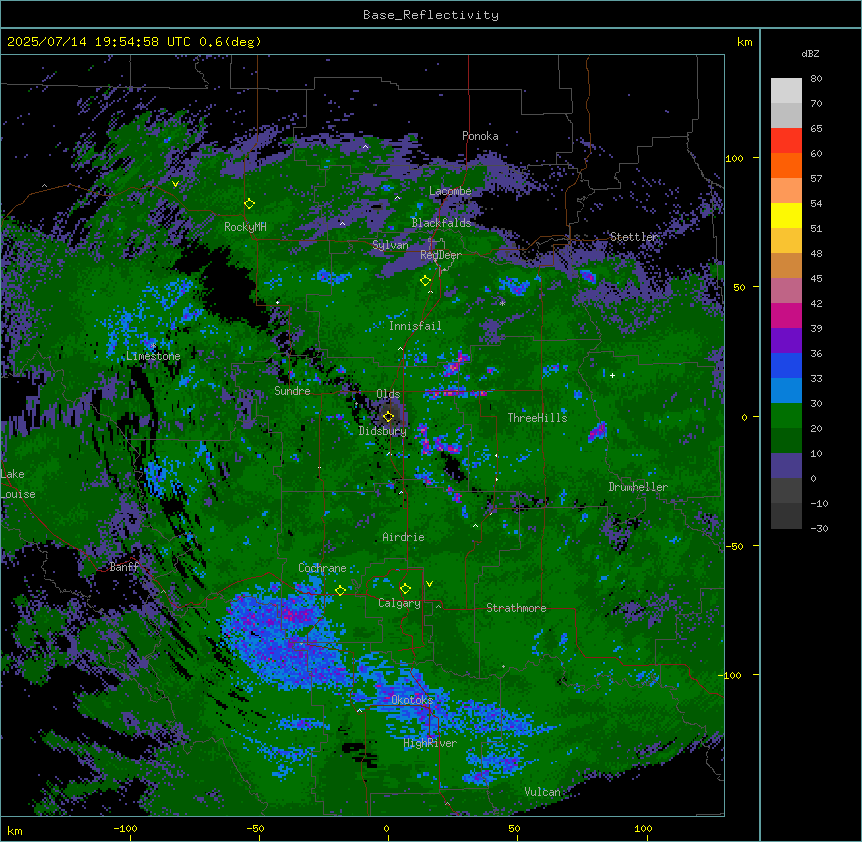The width and height of the screenshot is (862, 842).
Task: Select the radar site marker between Olds and Didsbury
Action: click(388, 417)
